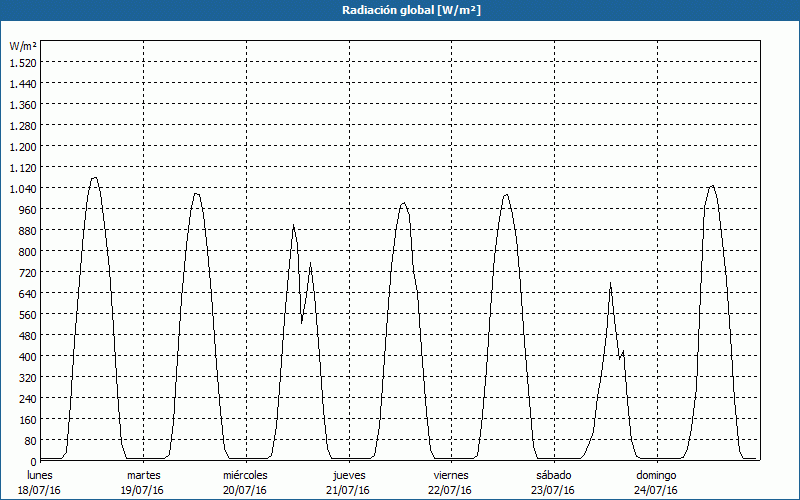Click the peak of Sunday's radiation curve
Screen dimensions: 800x500
[x=712, y=186]
